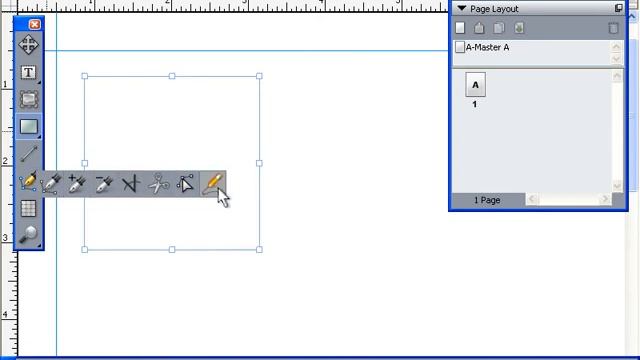The image size is (640, 360).
Task: Click the box's bottom-right resize handle
Action: coord(259,250)
